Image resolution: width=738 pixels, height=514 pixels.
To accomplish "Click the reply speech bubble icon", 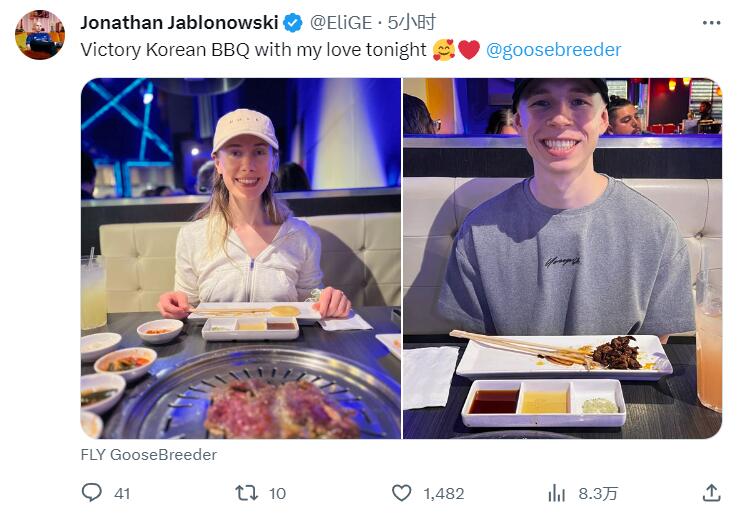I will coord(92,493).
